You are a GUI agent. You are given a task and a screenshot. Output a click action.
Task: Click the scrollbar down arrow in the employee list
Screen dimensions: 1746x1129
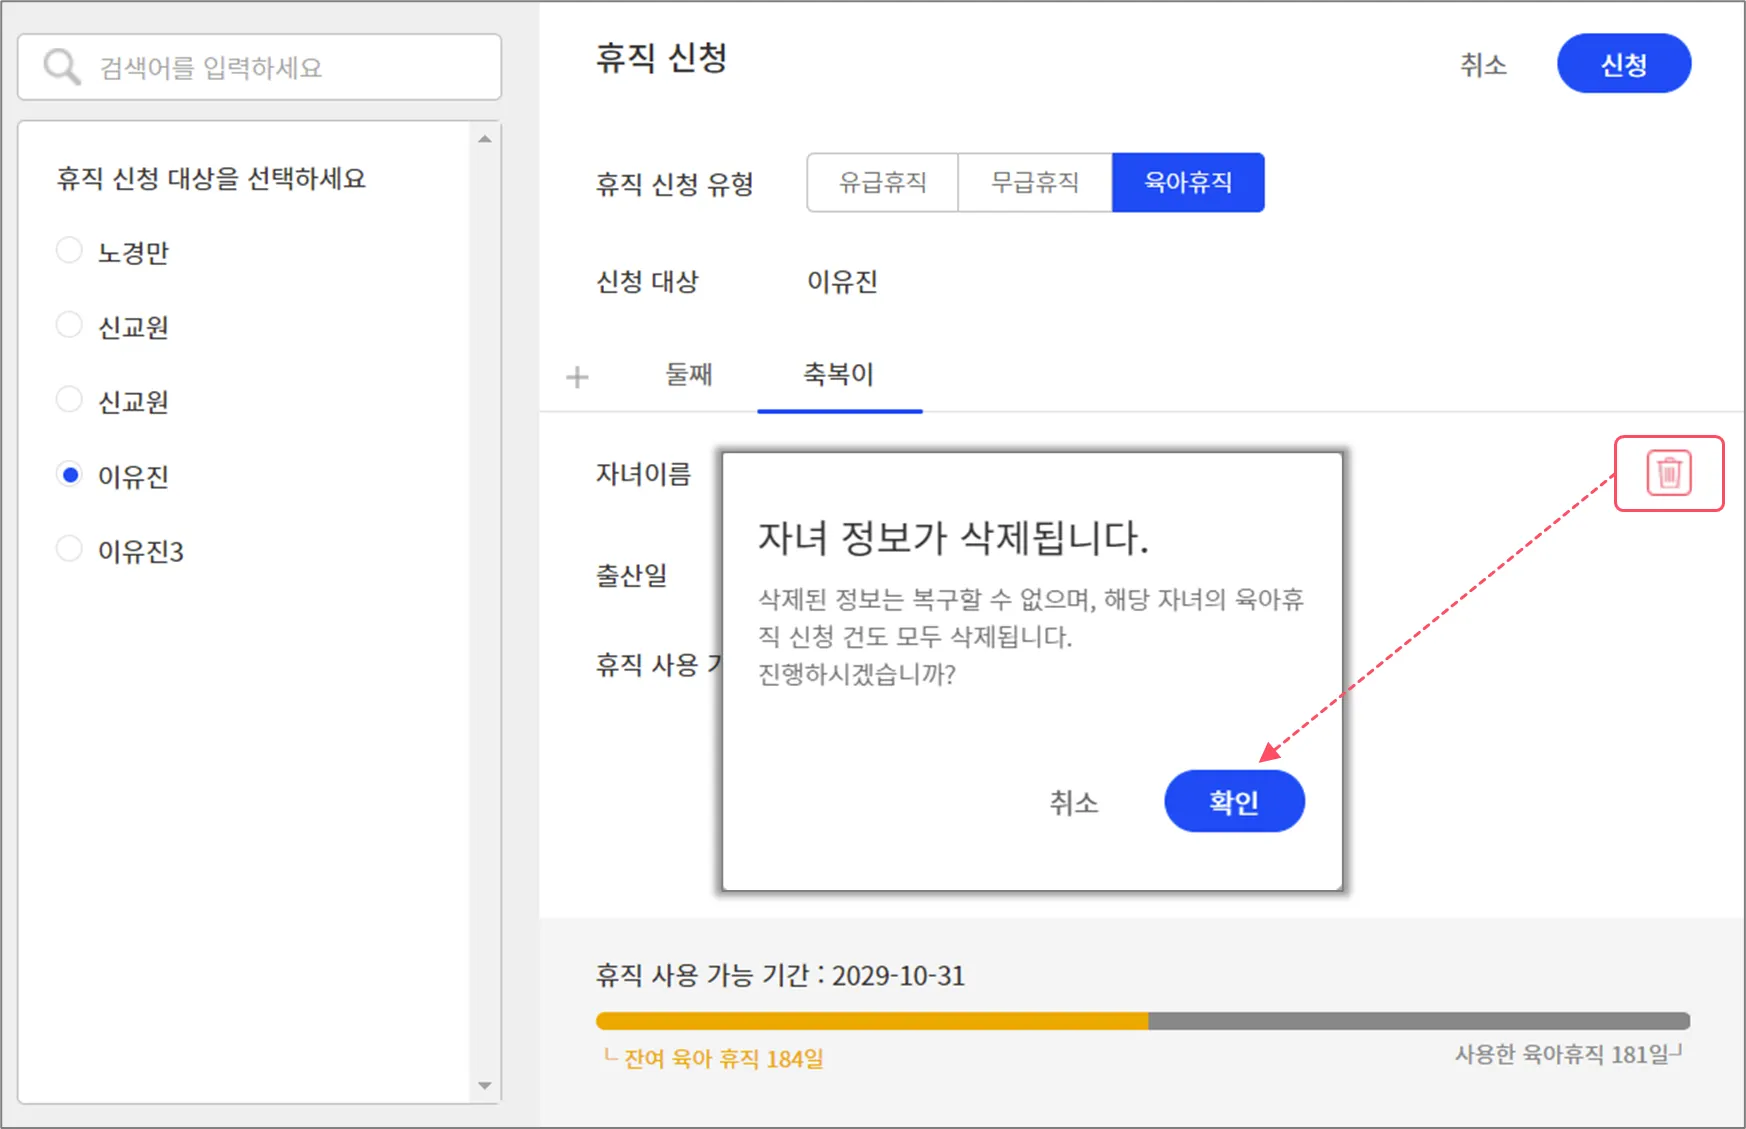[485, 1086]
